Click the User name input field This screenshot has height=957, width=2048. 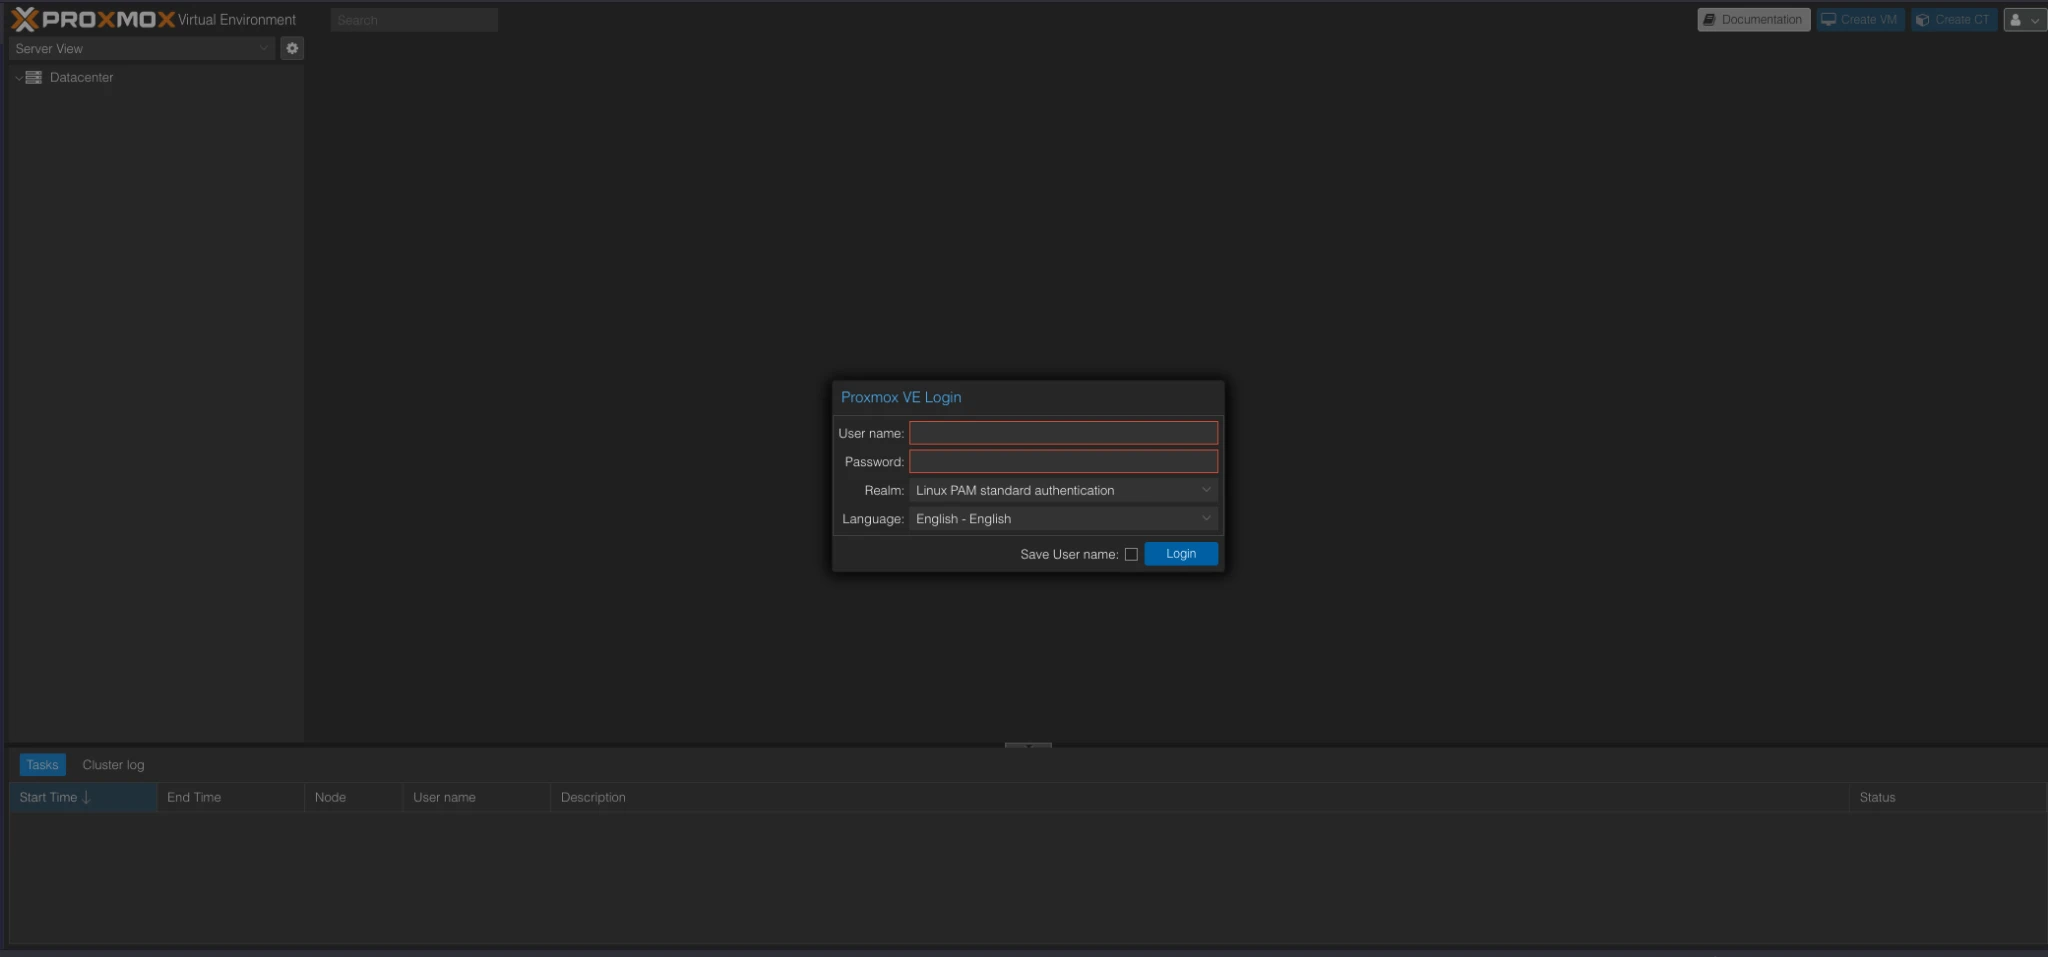[x=1063, y=433]
